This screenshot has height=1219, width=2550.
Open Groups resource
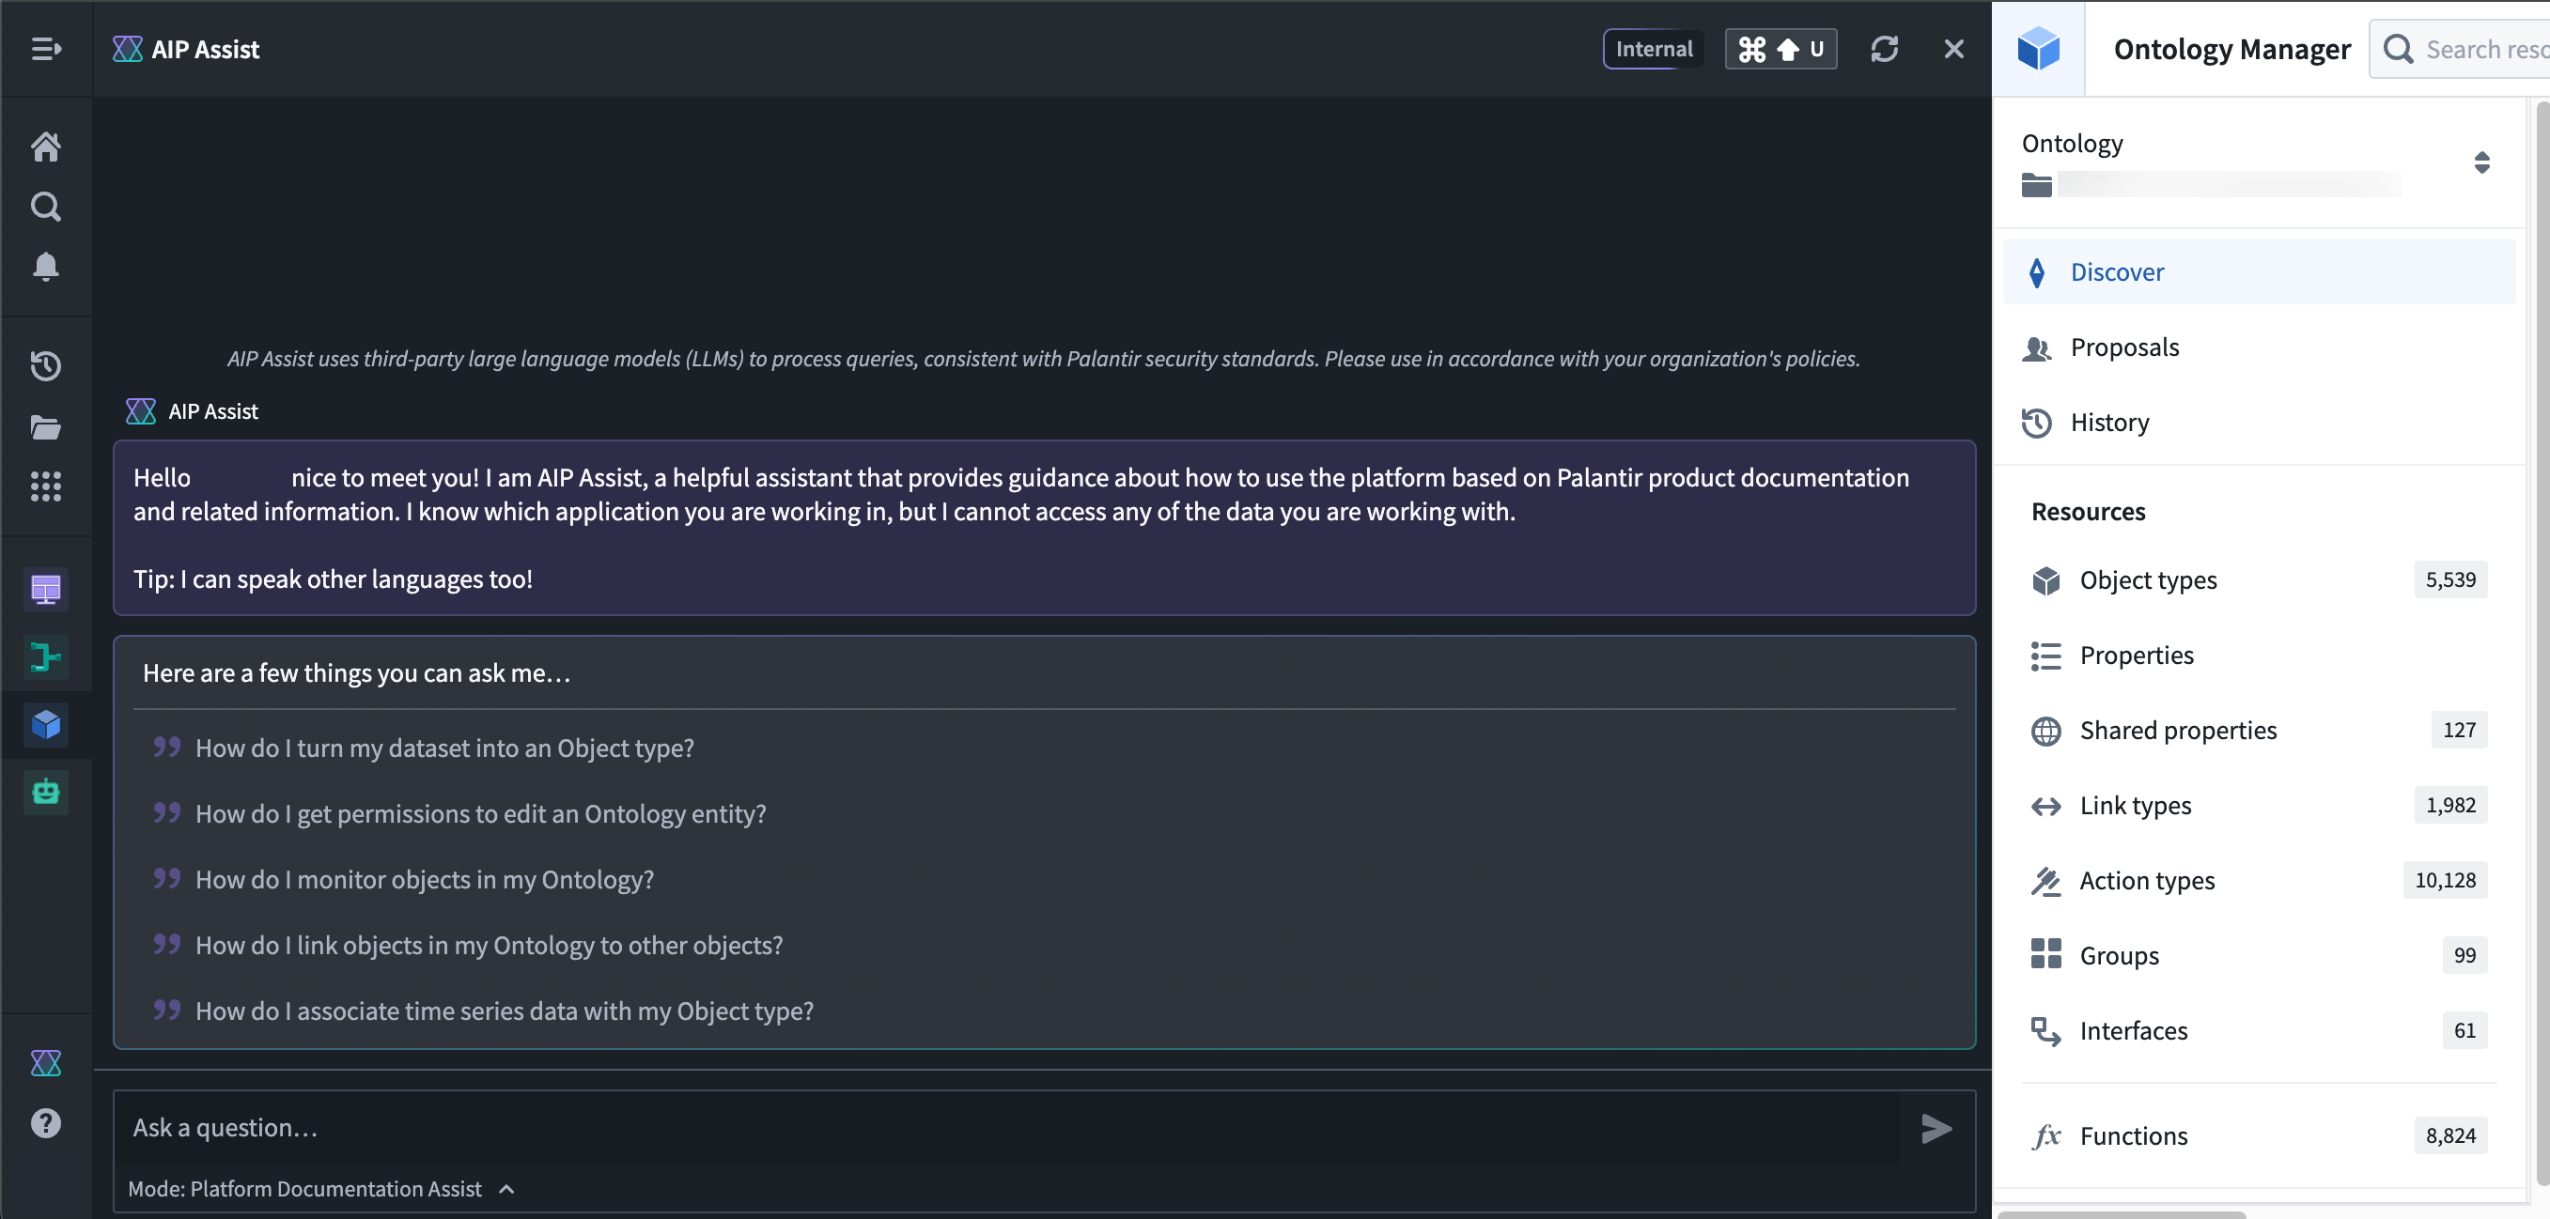click(x=2259, y=955)
